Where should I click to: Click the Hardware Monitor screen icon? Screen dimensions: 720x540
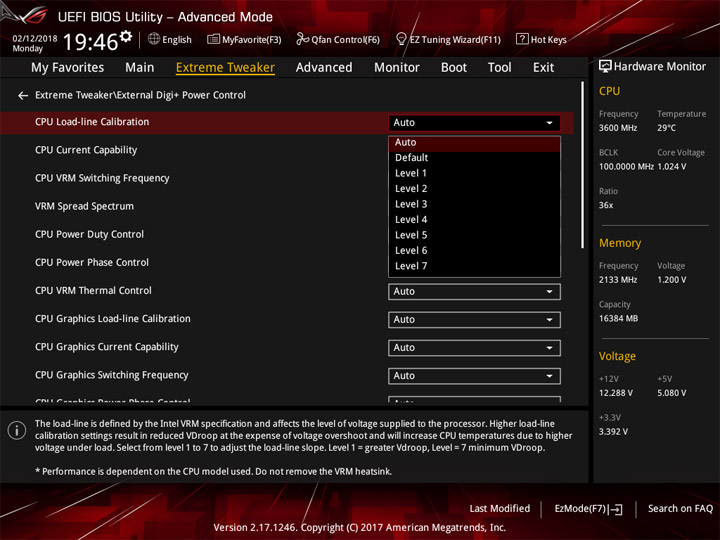coord(605,67)
